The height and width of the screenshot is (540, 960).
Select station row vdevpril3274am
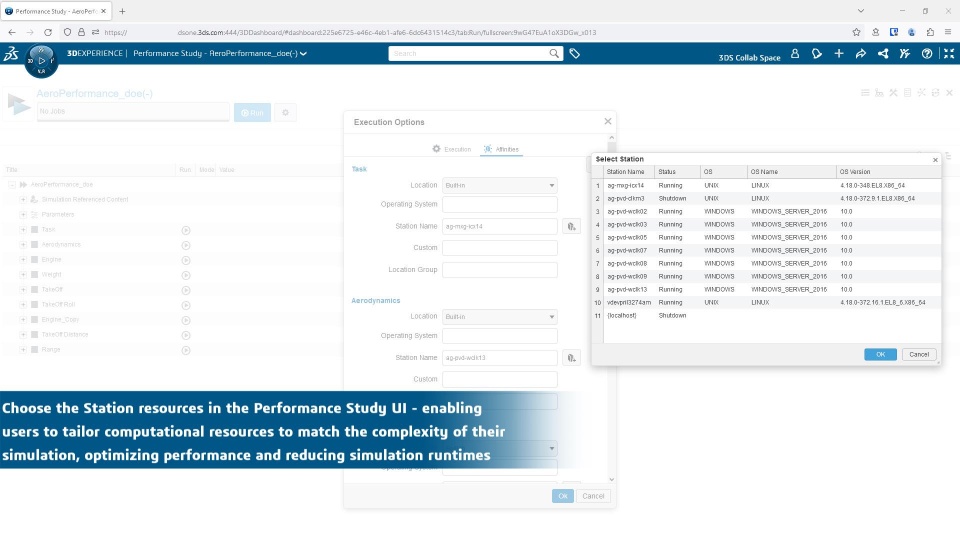pyautogui.click(x=767, y=303)
